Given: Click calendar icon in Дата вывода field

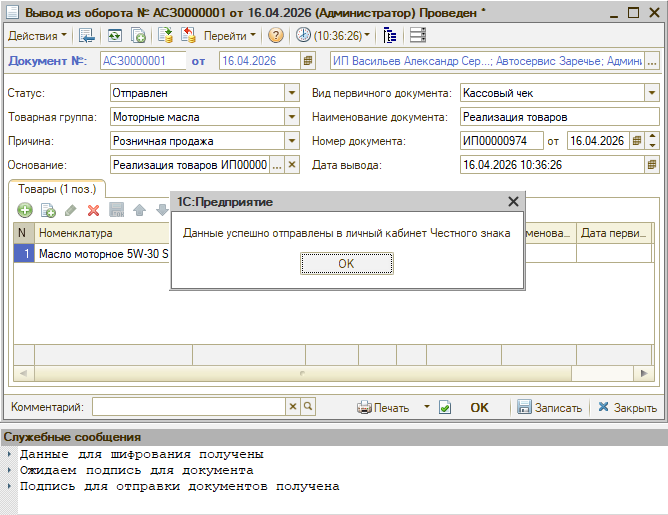Looking at the screenshot, I should [652, 165].
